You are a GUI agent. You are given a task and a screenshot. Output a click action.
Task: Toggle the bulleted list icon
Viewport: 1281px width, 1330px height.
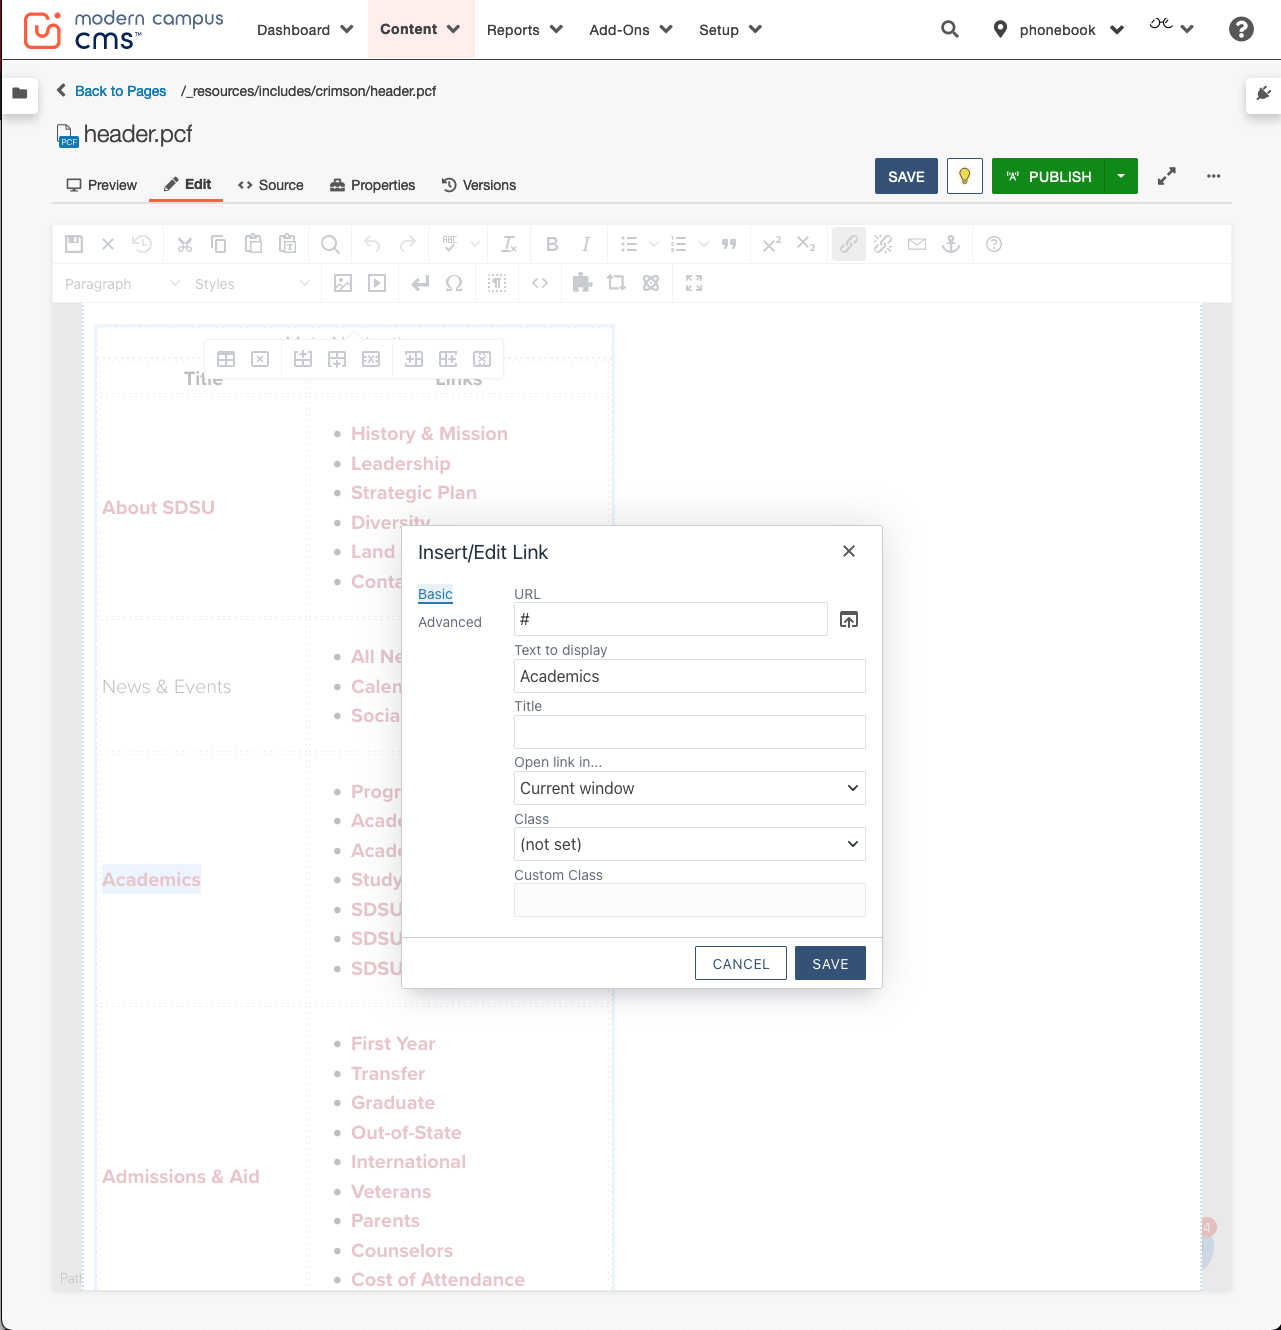629,244
